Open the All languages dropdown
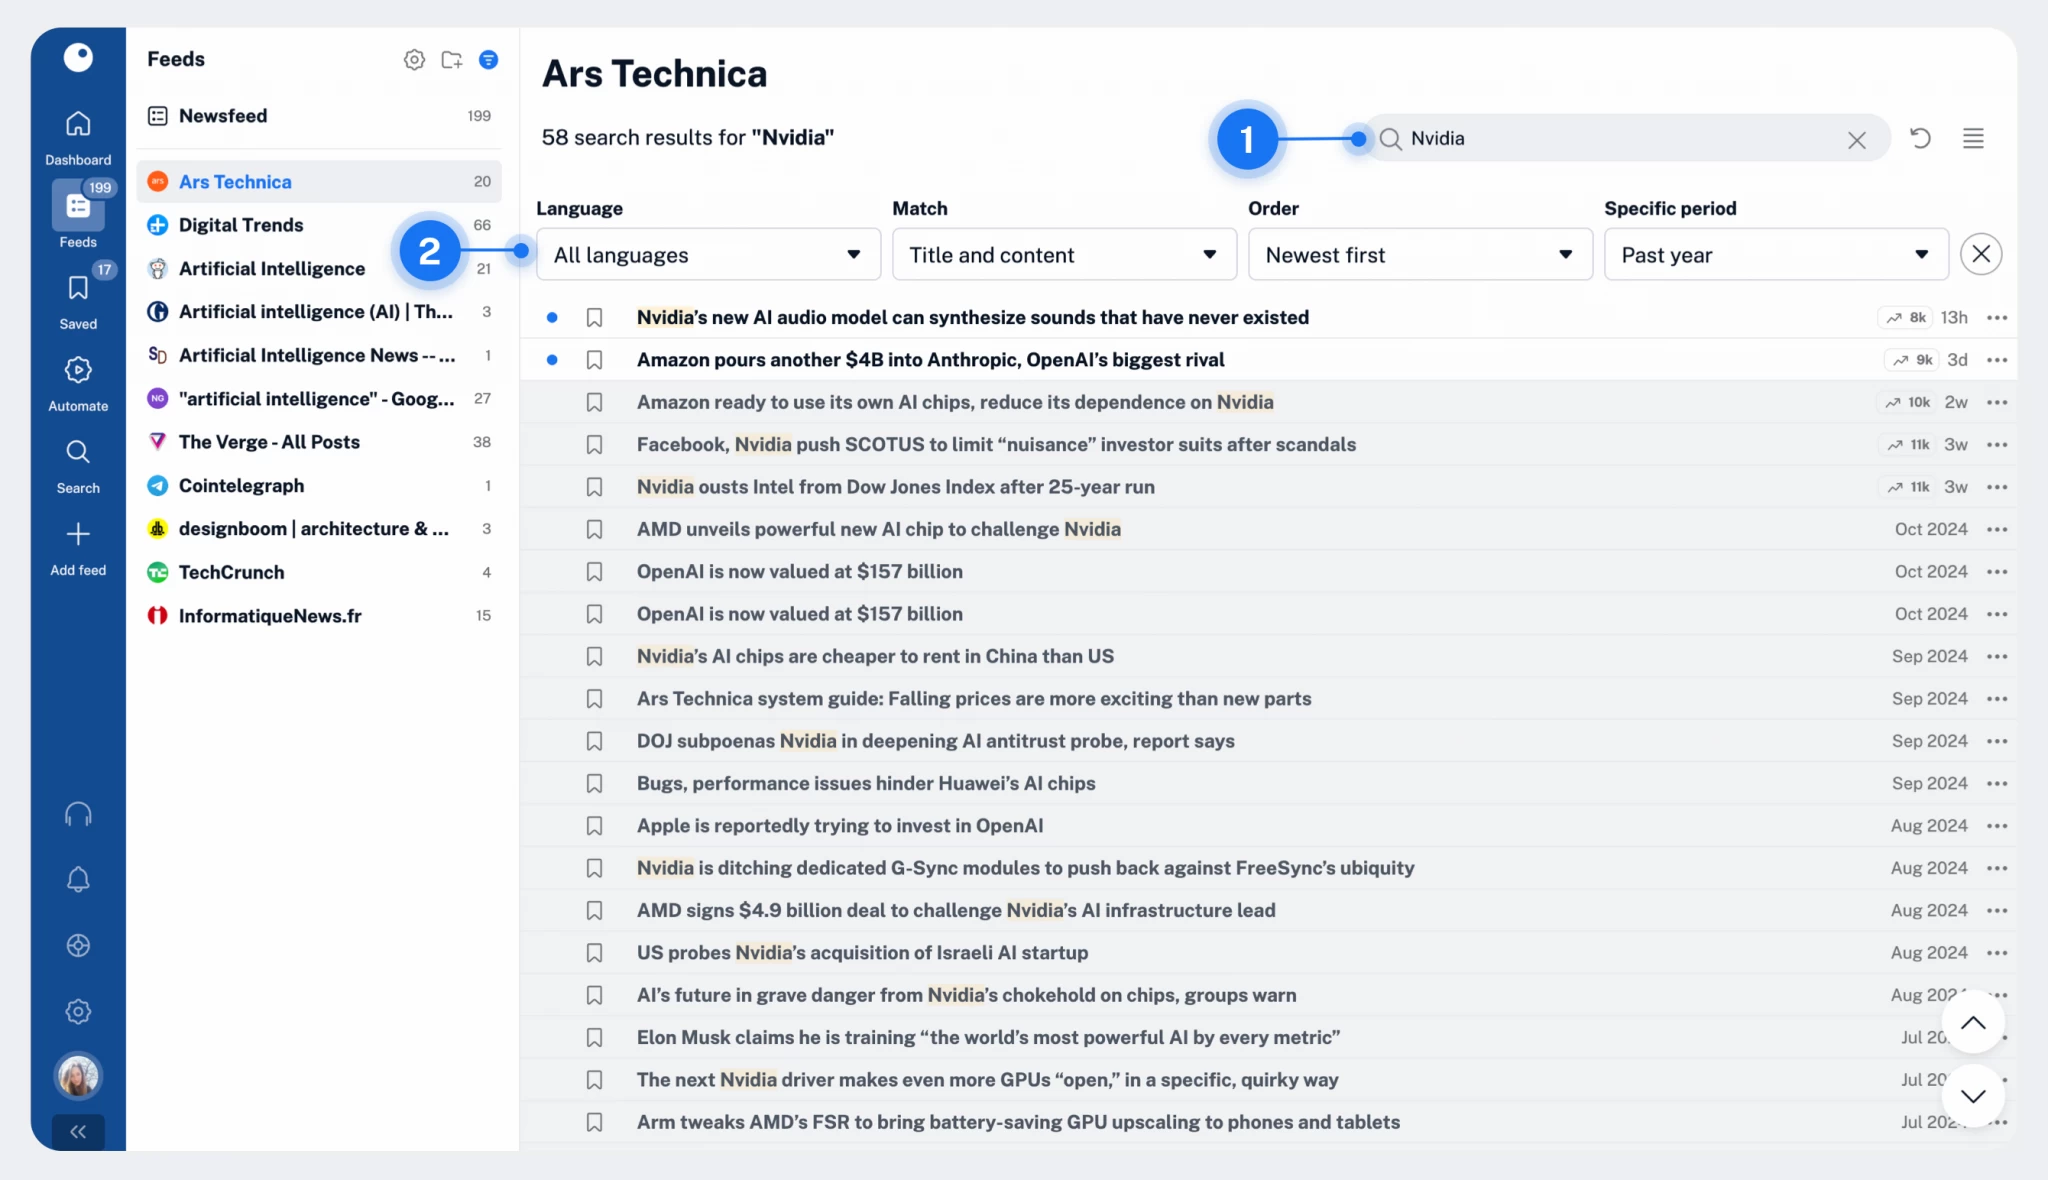 pos(708,255)
